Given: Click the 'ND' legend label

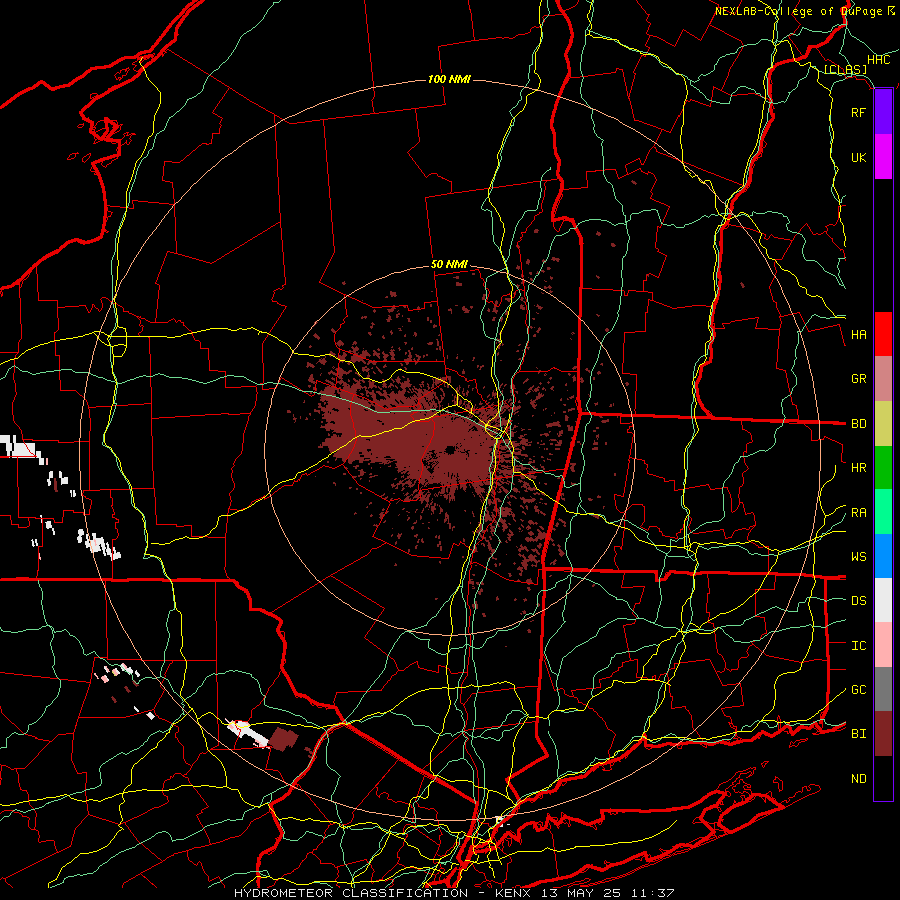Looking at the screenshot, I should [858, 779].
